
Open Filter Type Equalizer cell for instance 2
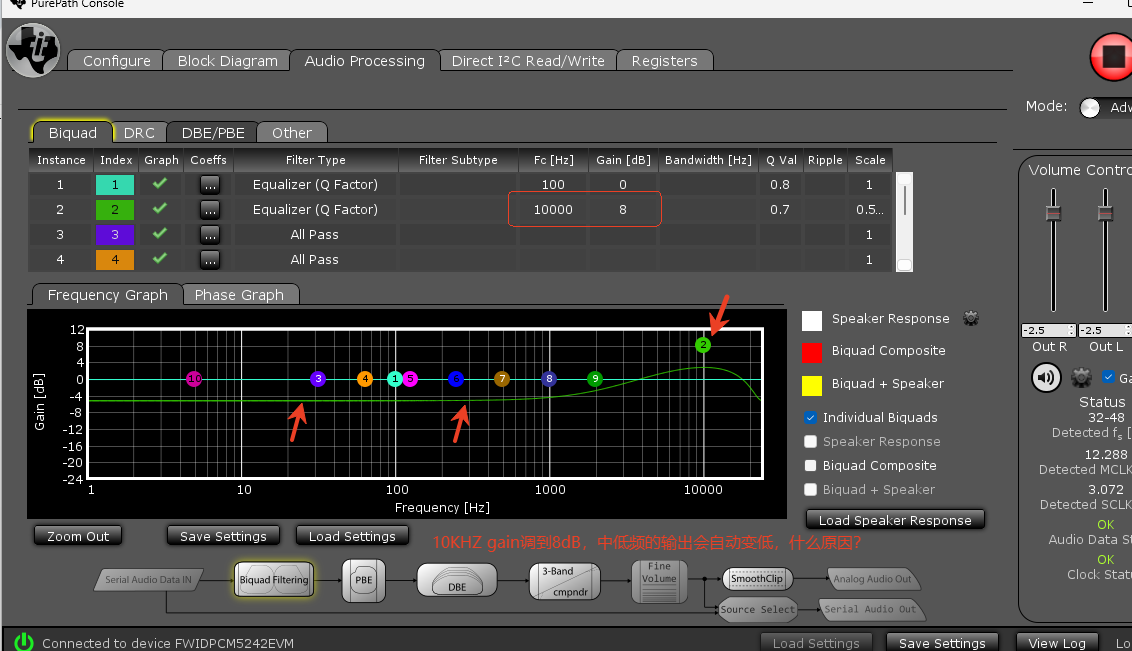315,209
